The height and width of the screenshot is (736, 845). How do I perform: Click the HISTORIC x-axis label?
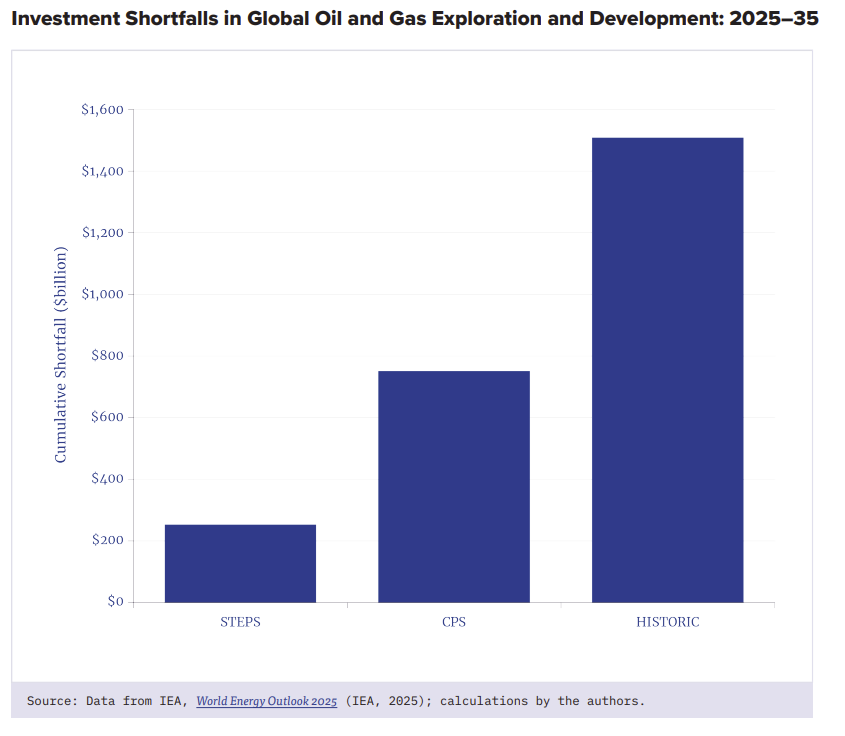[667, 622]
